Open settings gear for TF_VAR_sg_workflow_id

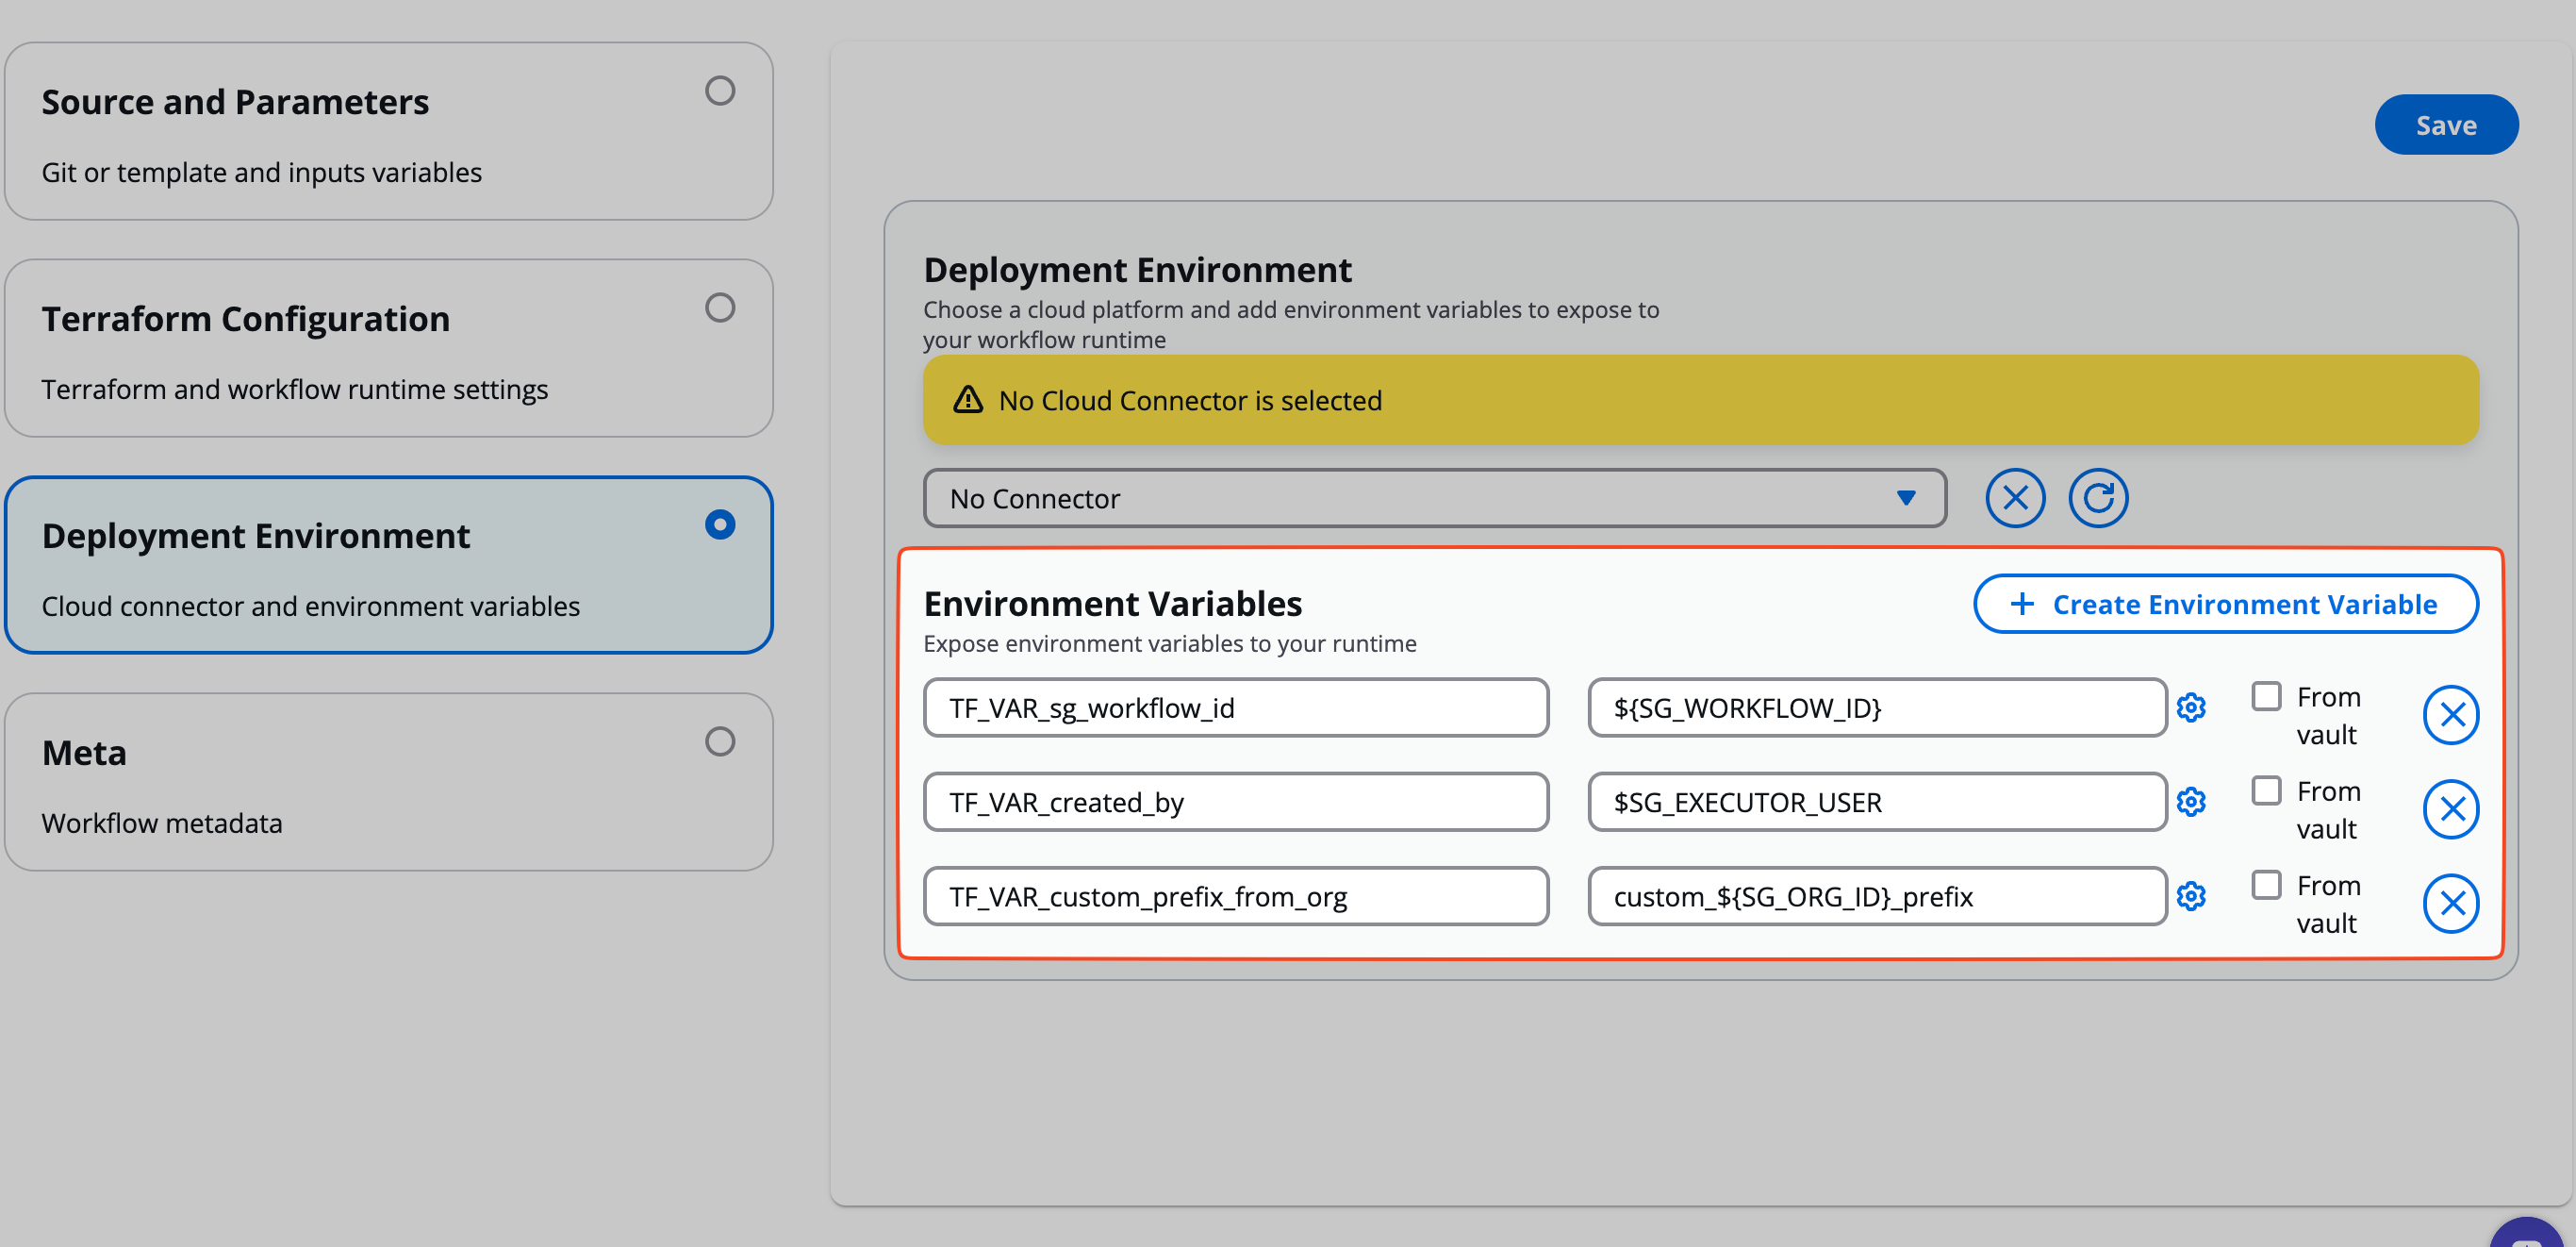pyautogui.click(x=2190, y=708)
